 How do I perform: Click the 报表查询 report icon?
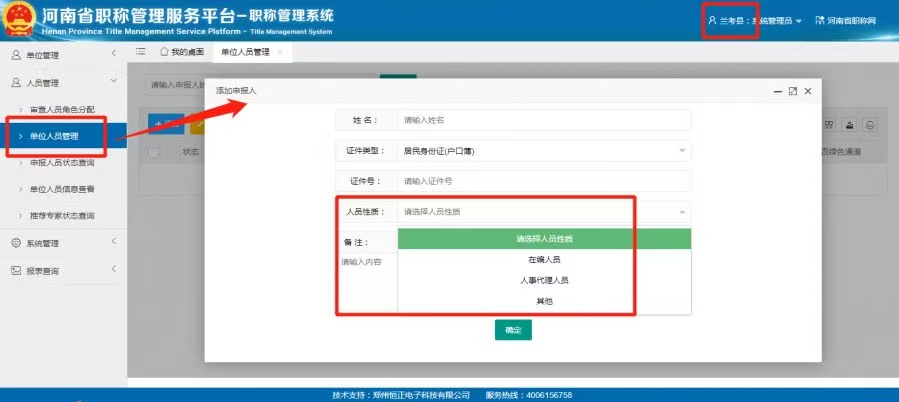(16, 271)
